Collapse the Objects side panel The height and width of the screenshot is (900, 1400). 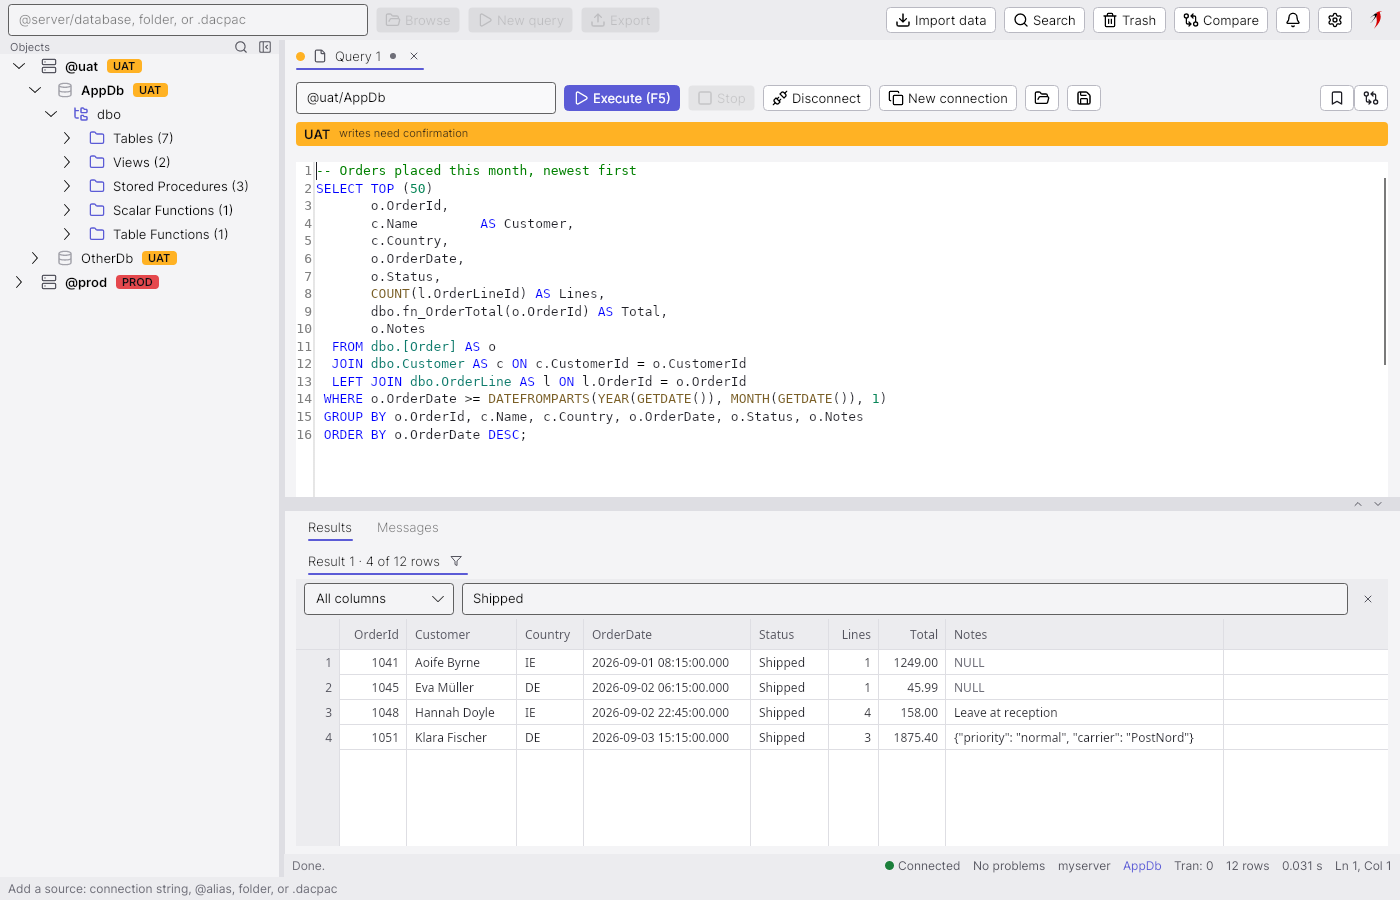tap(265, 47)
